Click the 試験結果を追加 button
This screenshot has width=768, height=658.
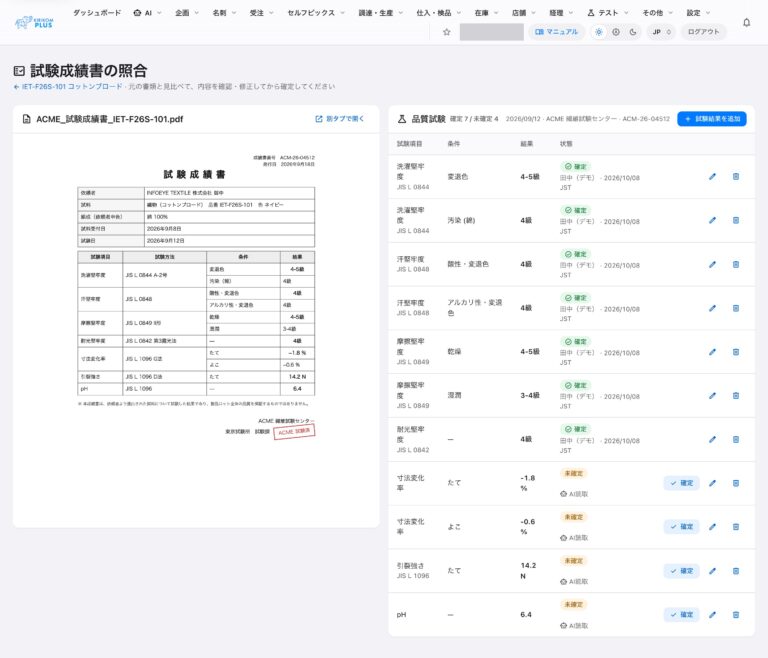[x=712, y=119]
